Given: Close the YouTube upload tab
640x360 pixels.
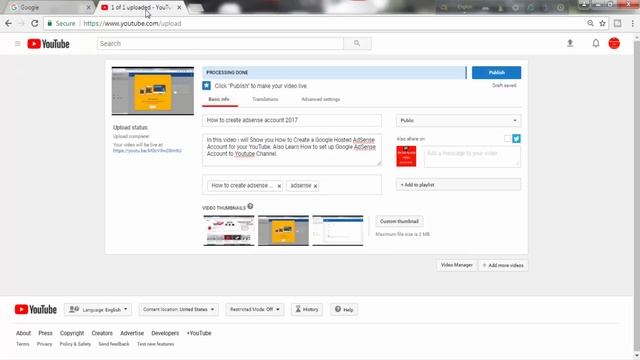Looking at the screenshot, I should 179,7.
